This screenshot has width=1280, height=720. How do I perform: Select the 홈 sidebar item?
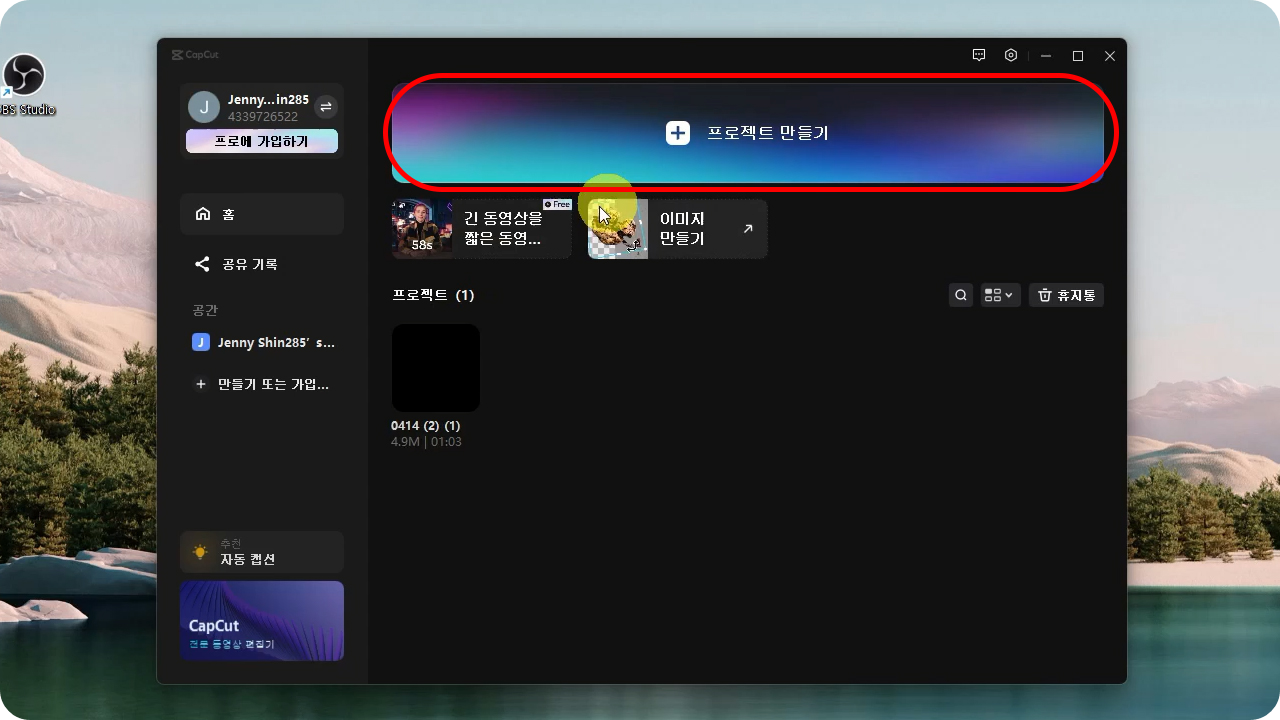tap(262, 214)
